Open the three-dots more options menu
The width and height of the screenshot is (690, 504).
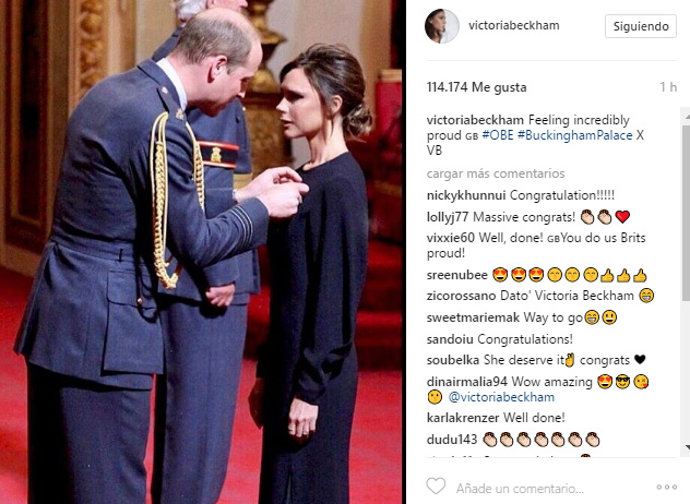click(666, 487)
